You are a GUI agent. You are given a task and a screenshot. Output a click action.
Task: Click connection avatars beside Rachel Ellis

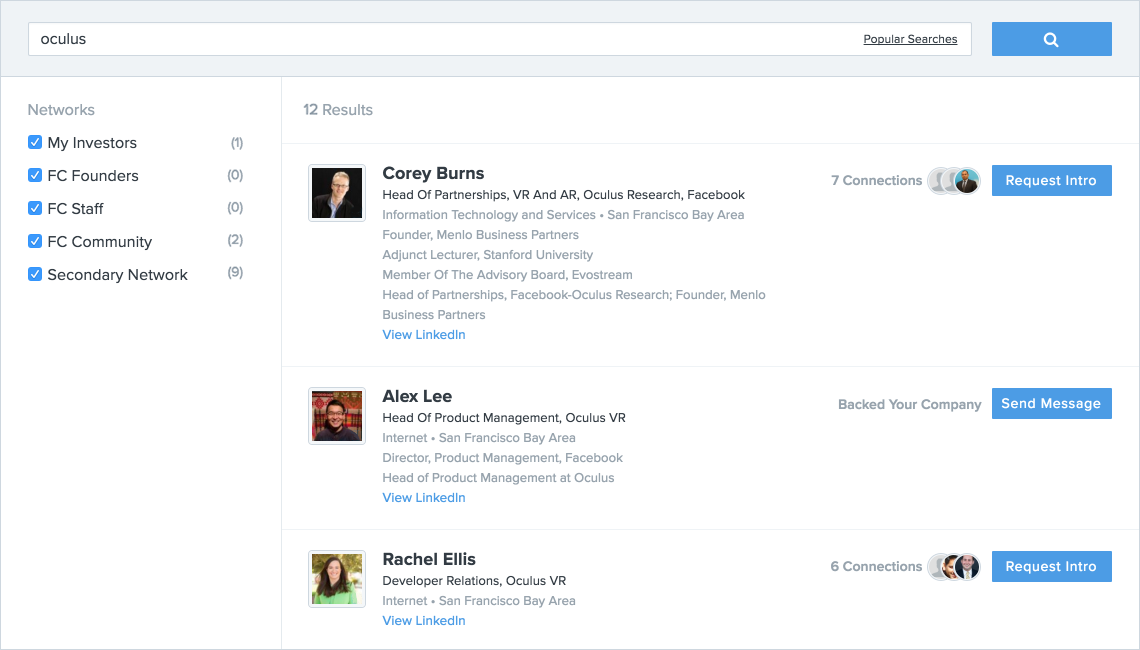coord(954,567)
